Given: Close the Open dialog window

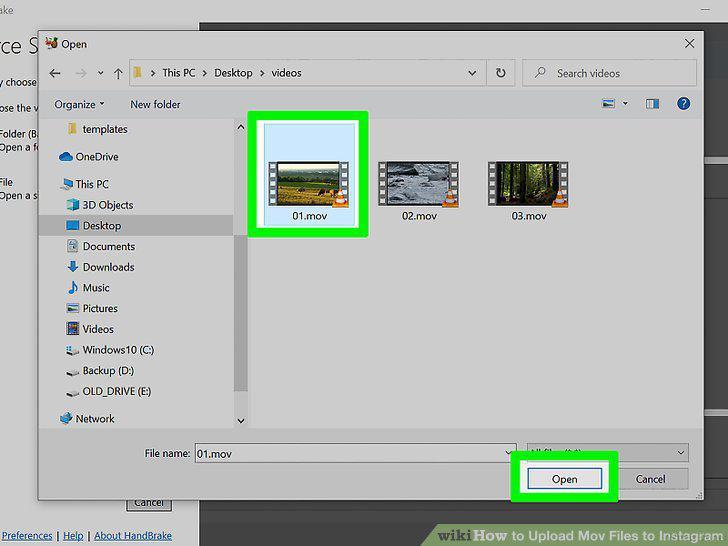Looking at the screenshot, I should (x=689, y=44).
